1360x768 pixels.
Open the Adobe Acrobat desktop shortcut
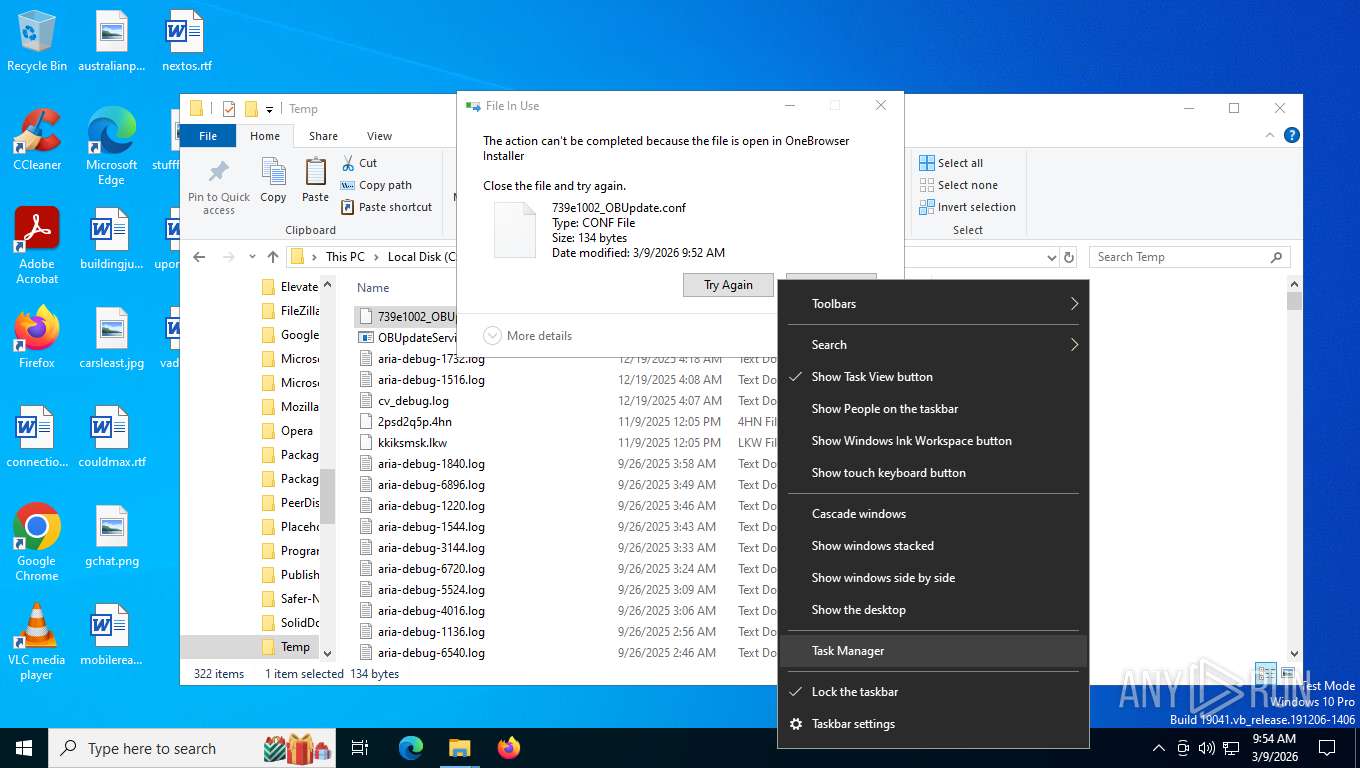37,246
